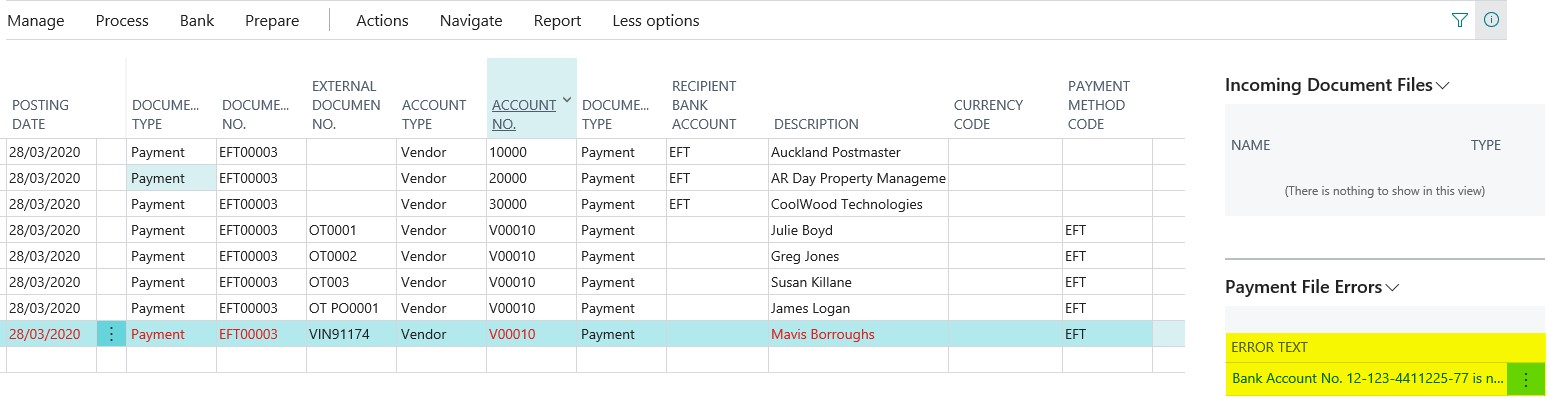
Task: Click posting date of Mavis Borroughs row
Action: 44,334
